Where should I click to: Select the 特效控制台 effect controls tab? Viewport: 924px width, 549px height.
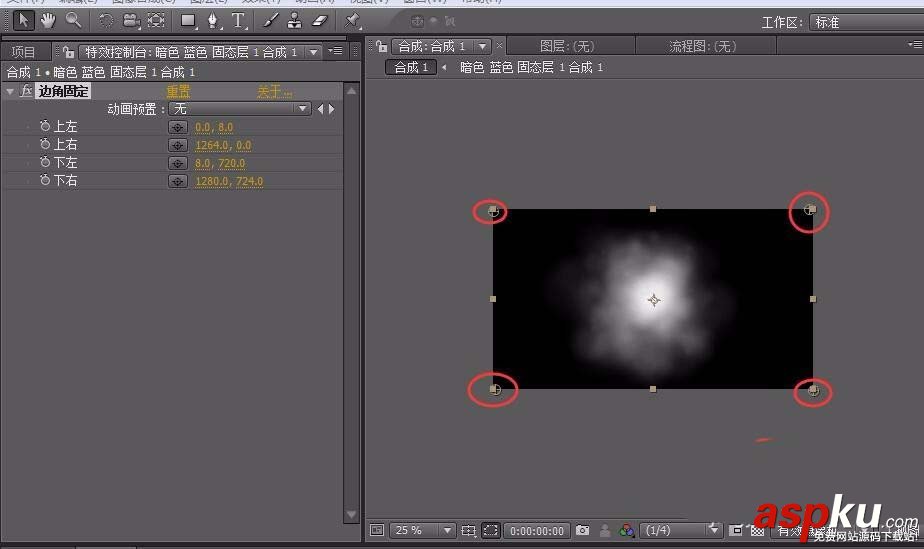click(190, 52)
